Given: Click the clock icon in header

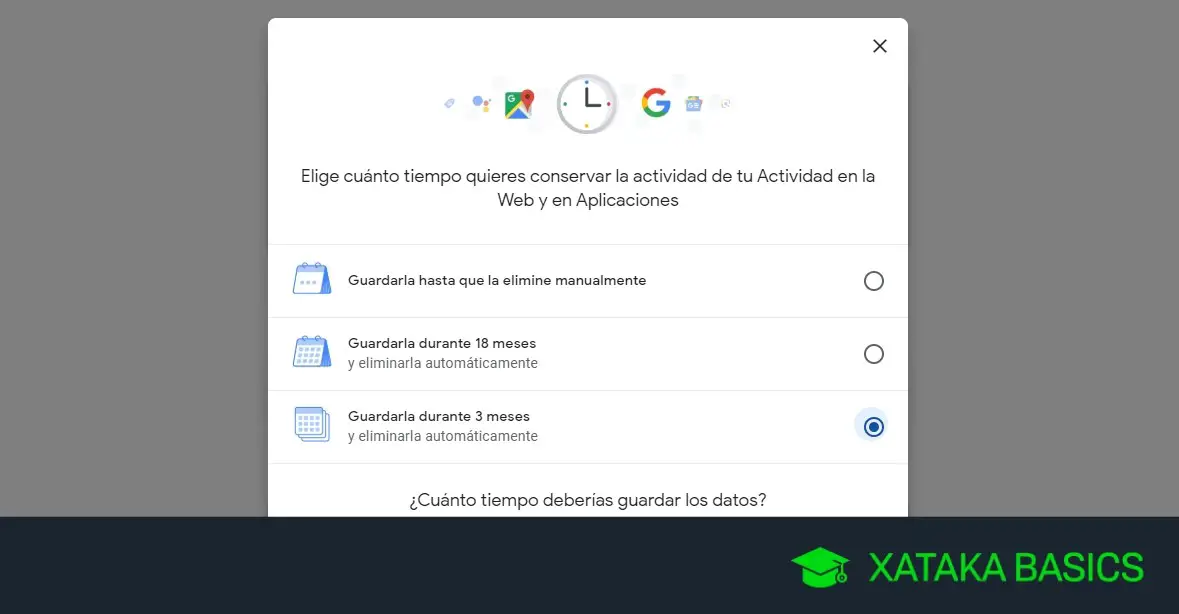Looking at the screenshot, I should pyautogui.click(x=587, y=104).
